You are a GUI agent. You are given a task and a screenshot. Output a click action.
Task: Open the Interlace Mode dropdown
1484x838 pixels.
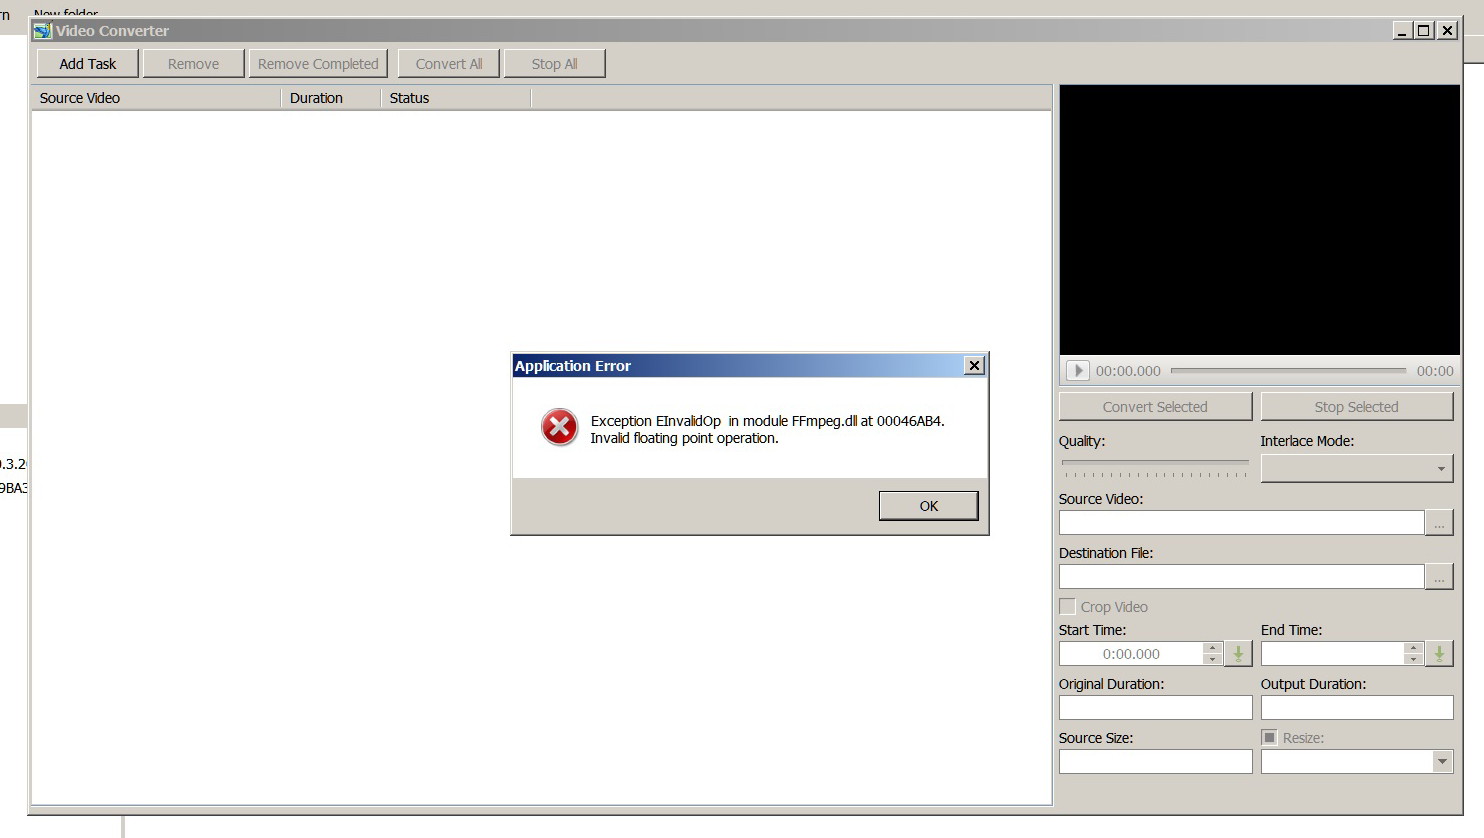(x=1440, y=469)
